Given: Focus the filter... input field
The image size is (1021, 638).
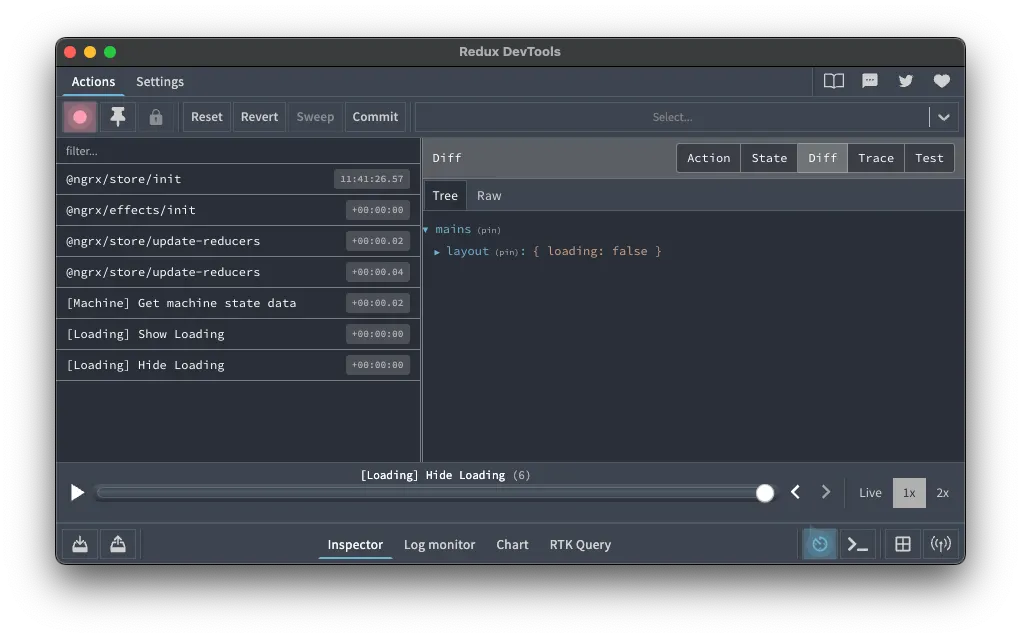Looking at the screenshot, I should click(x=238, y=151).
